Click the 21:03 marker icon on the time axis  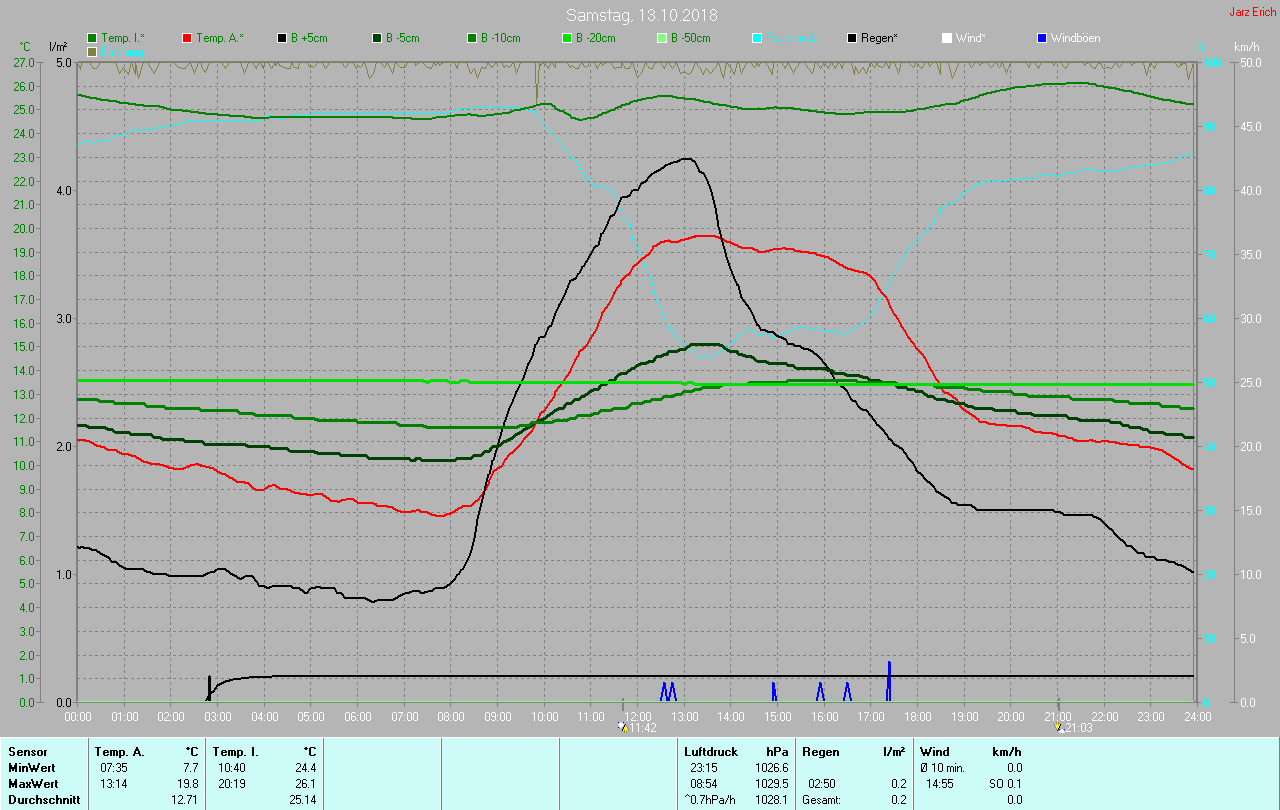pyautogui.click(x=1060, y=728)
